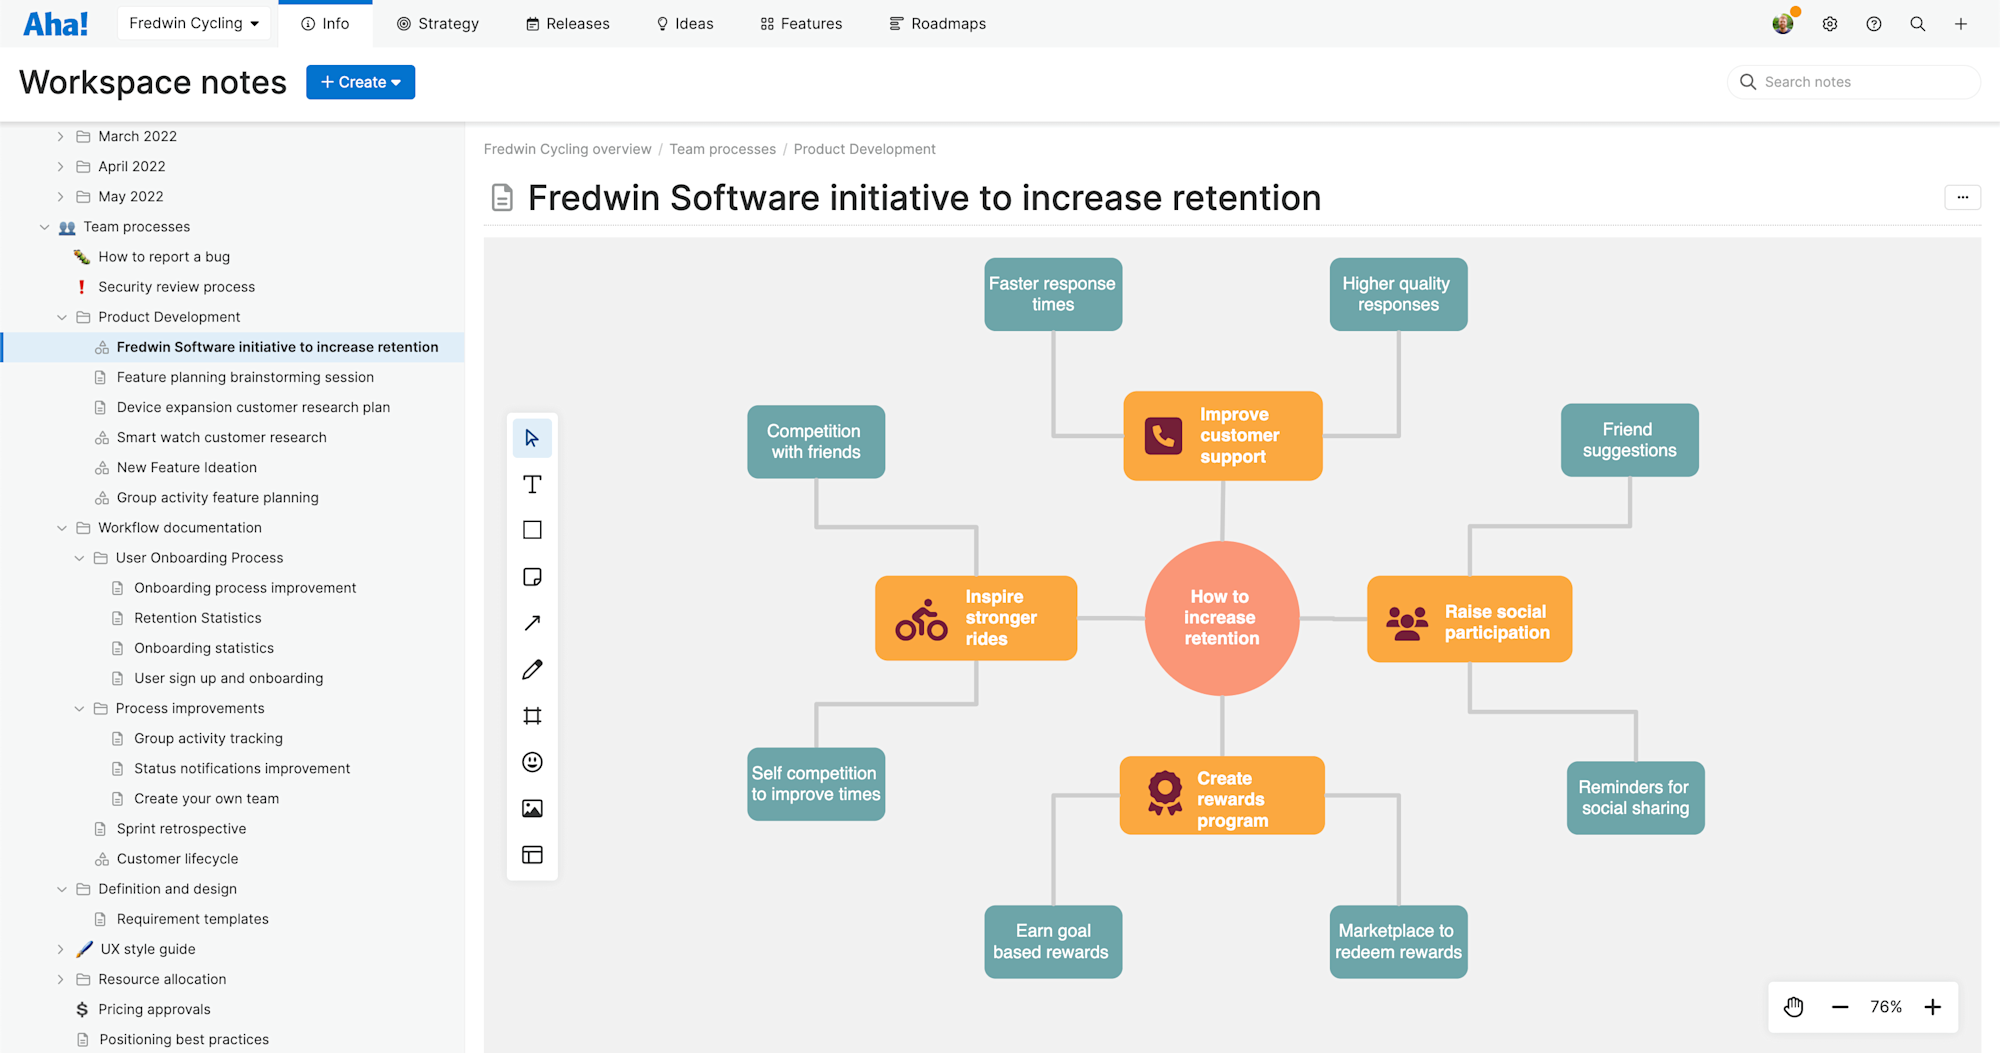Expand the March 2022 folder
The image size is (2000, 1053).
click(60, 136)
